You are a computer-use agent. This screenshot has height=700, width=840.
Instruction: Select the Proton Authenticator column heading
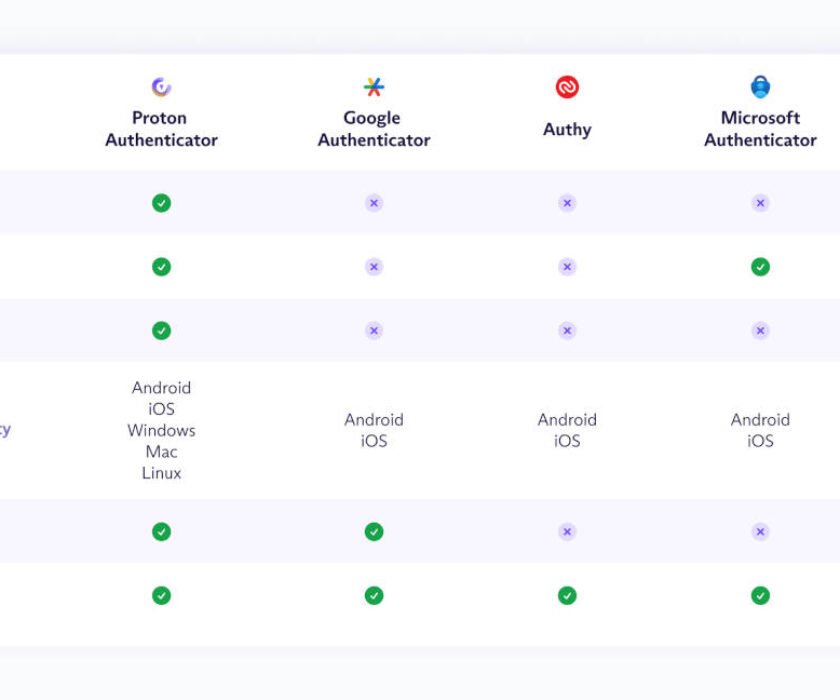click(161, 129)
